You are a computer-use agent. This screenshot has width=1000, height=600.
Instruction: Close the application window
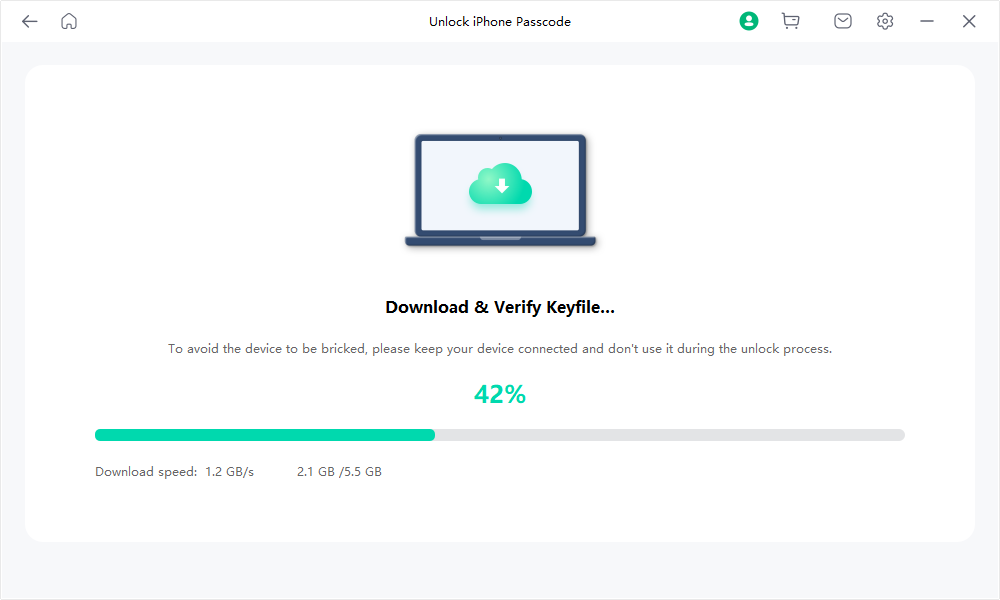tap(969, 20)
